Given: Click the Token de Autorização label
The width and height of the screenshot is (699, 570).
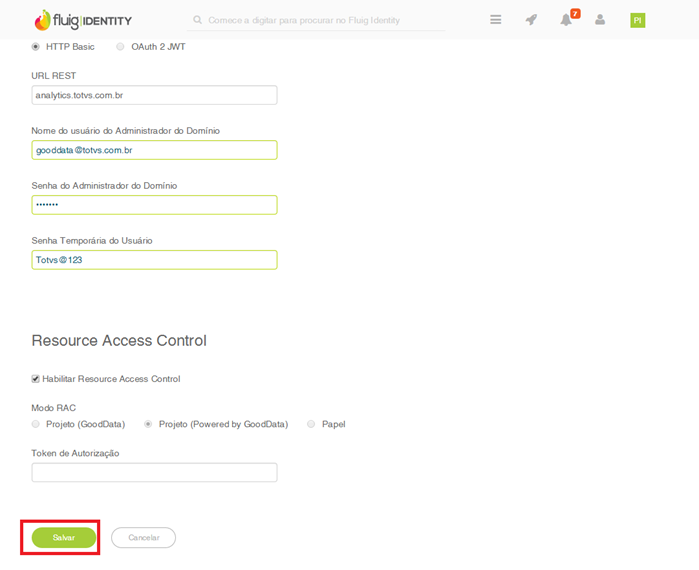Looking at the screenshot, I should click(75, 453).
